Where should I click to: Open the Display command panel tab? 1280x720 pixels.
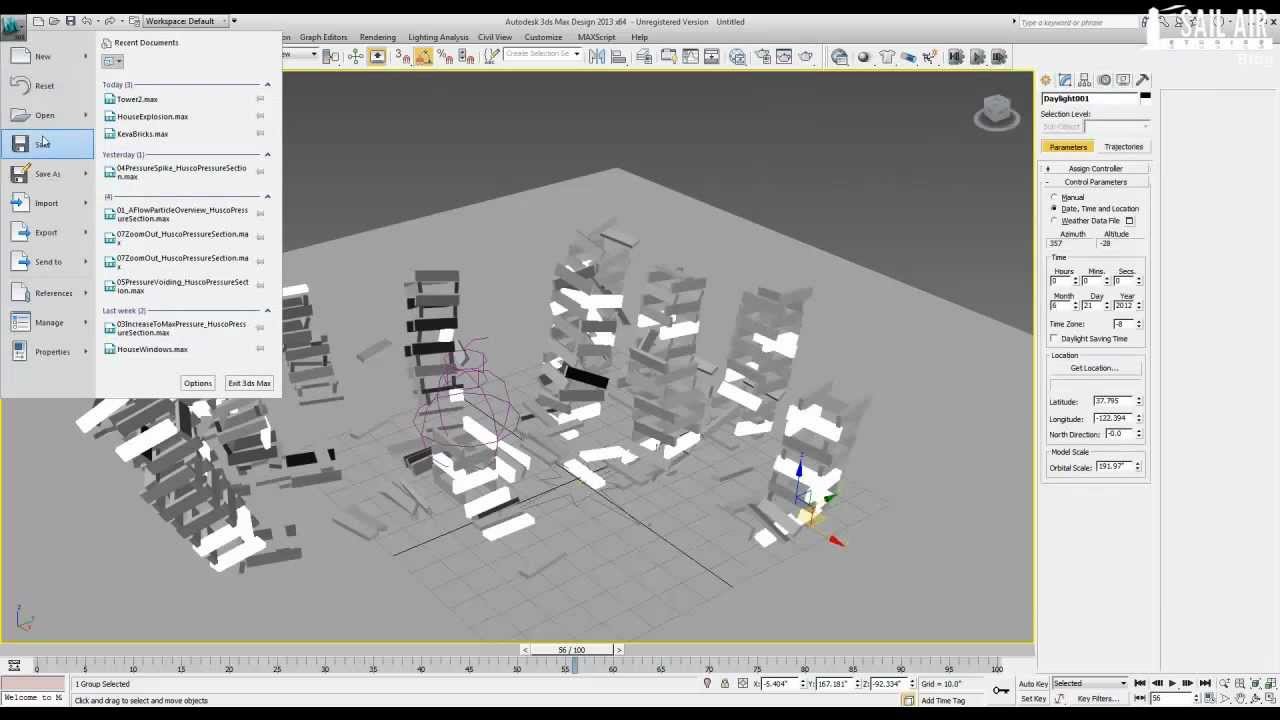point(1124,80)
